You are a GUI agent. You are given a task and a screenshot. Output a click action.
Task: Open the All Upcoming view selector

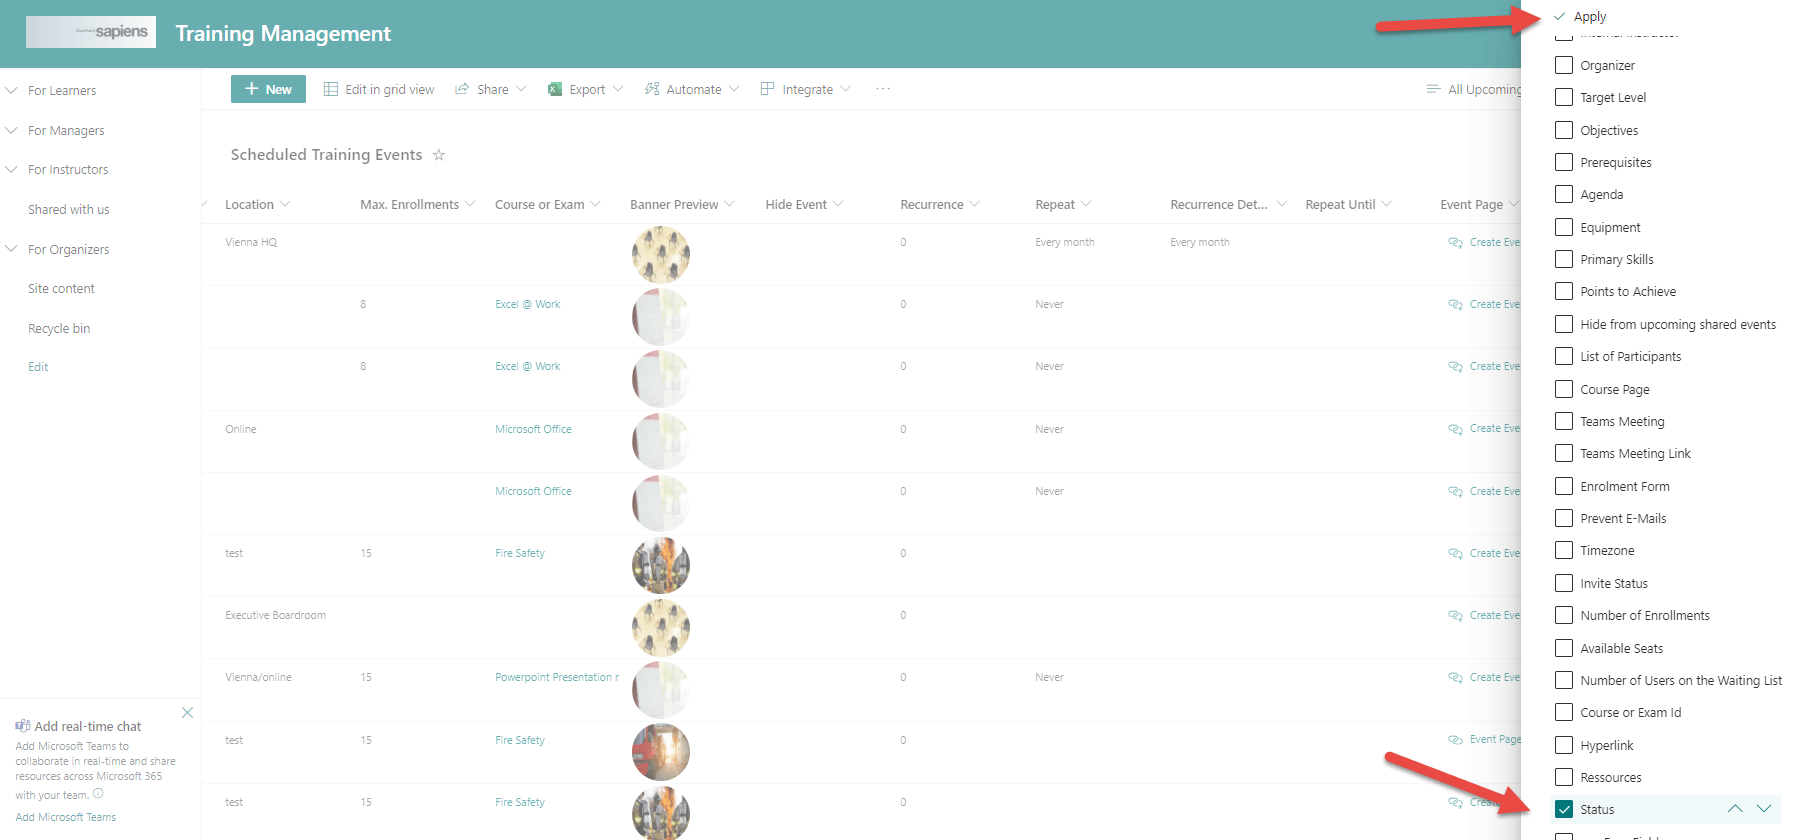1474,89
